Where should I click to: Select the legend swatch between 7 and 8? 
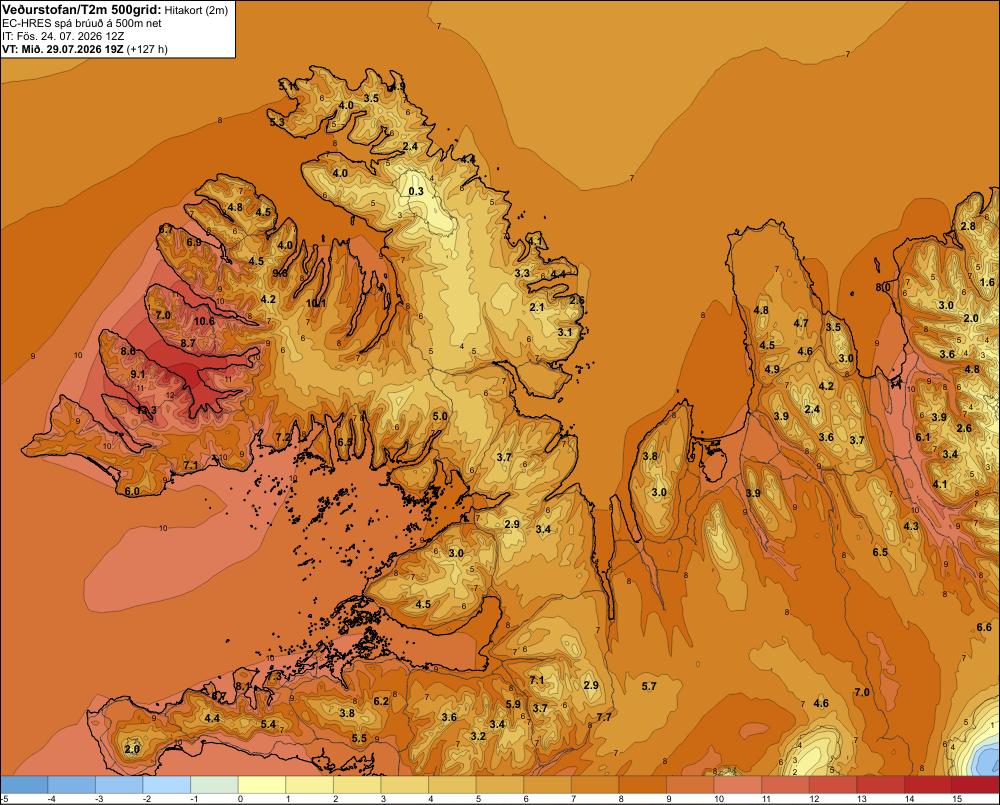tap(595, 784)
